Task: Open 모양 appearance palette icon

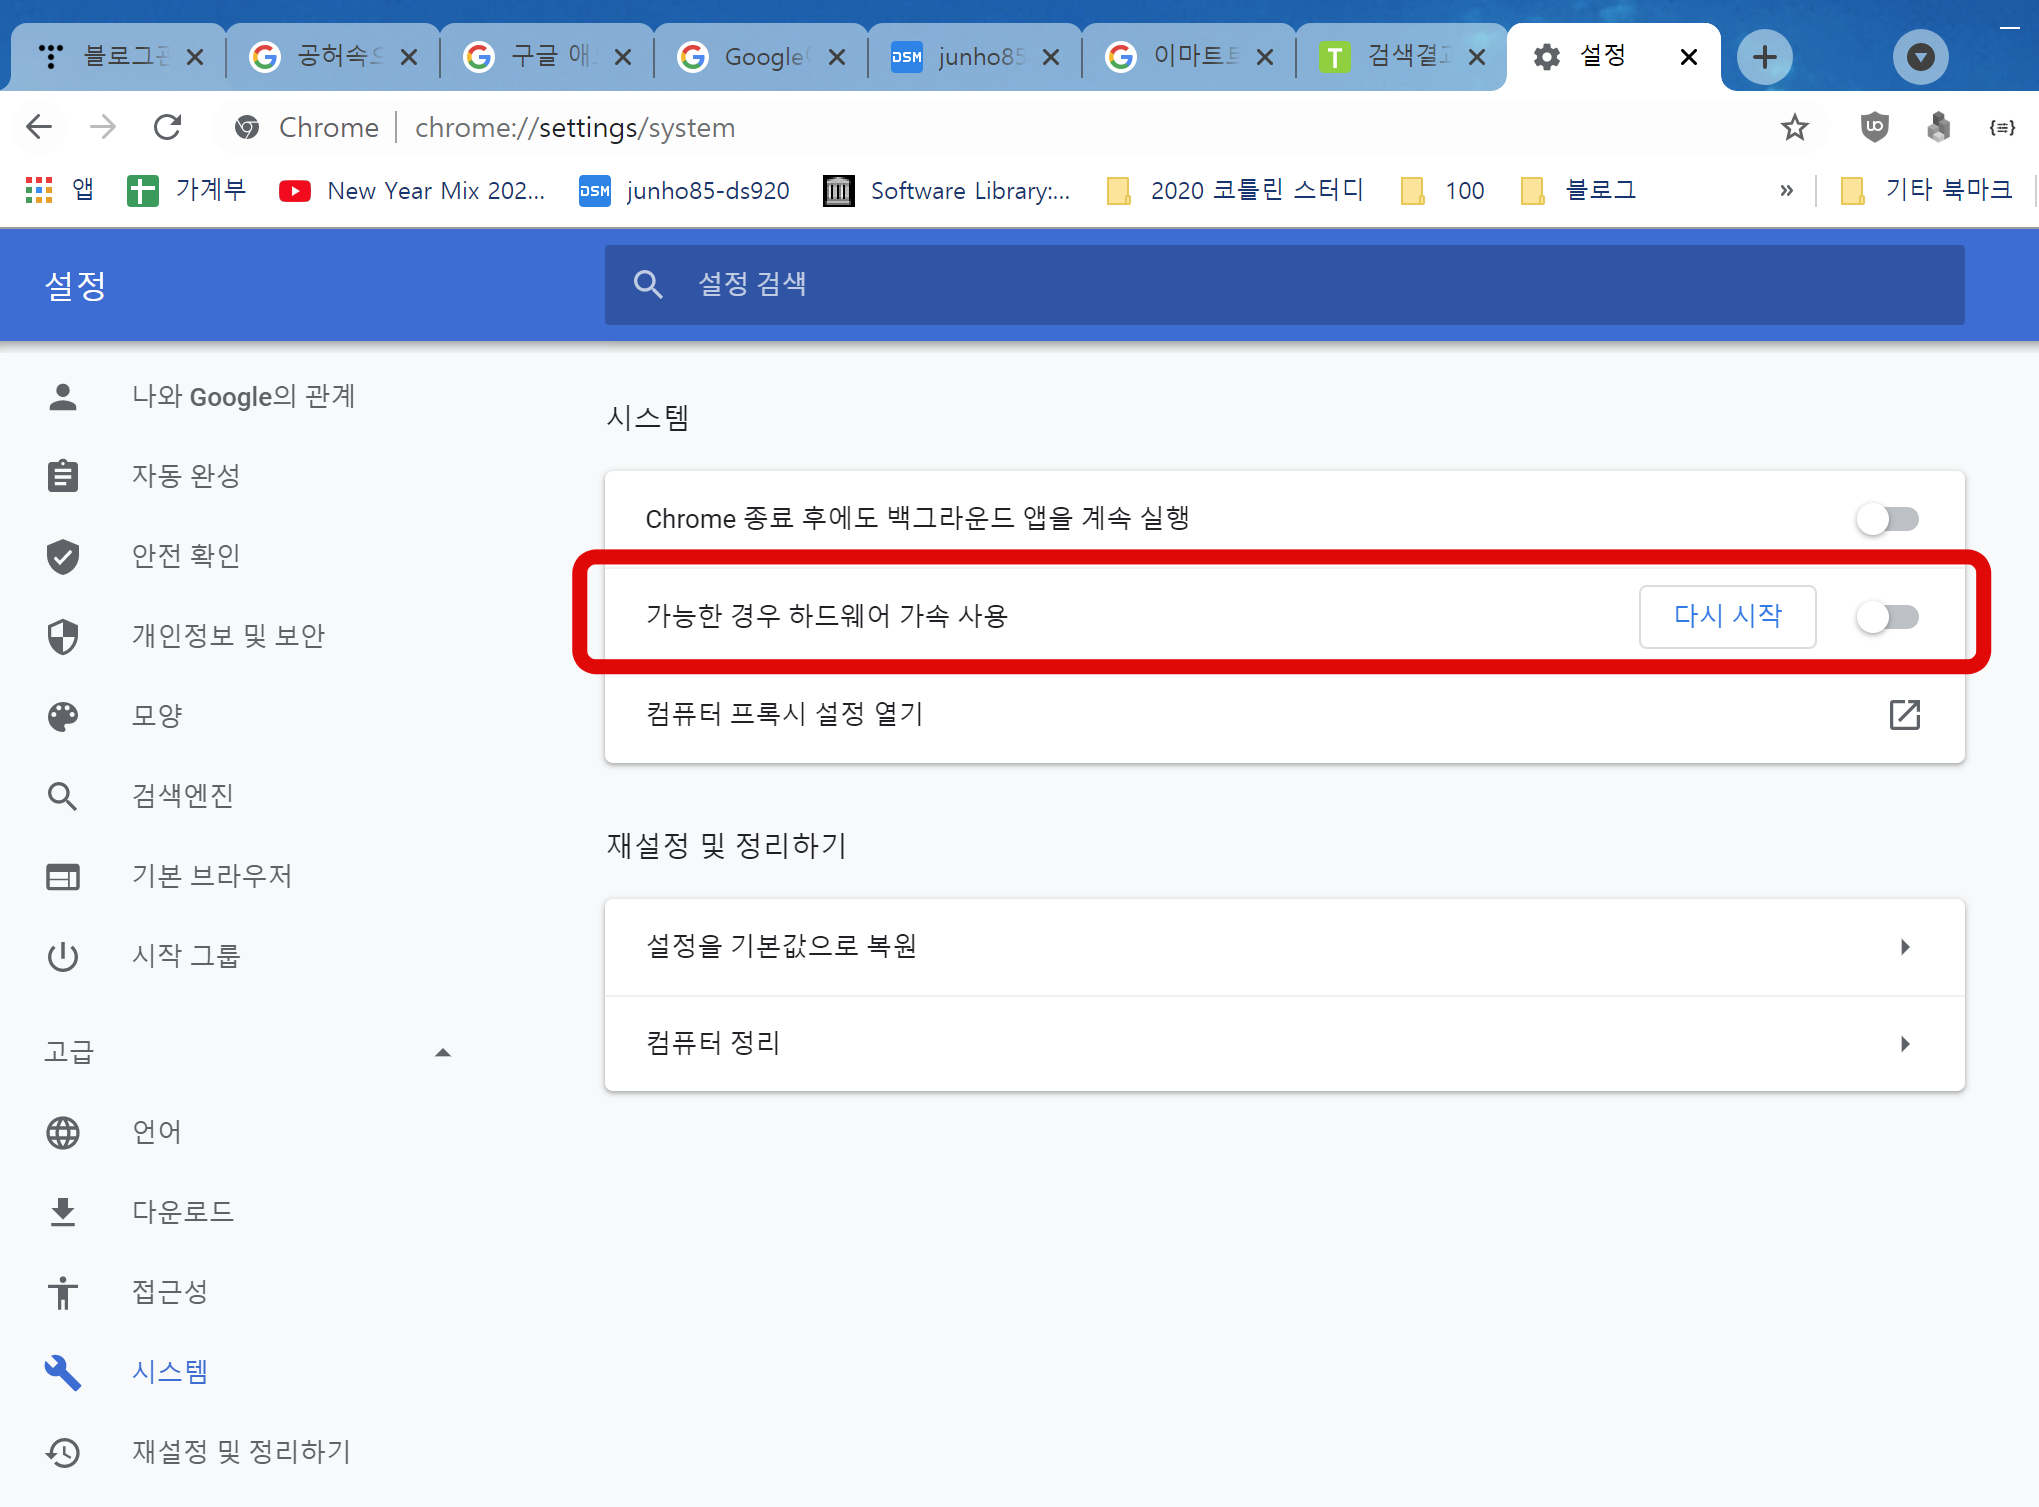Action: 63,716
